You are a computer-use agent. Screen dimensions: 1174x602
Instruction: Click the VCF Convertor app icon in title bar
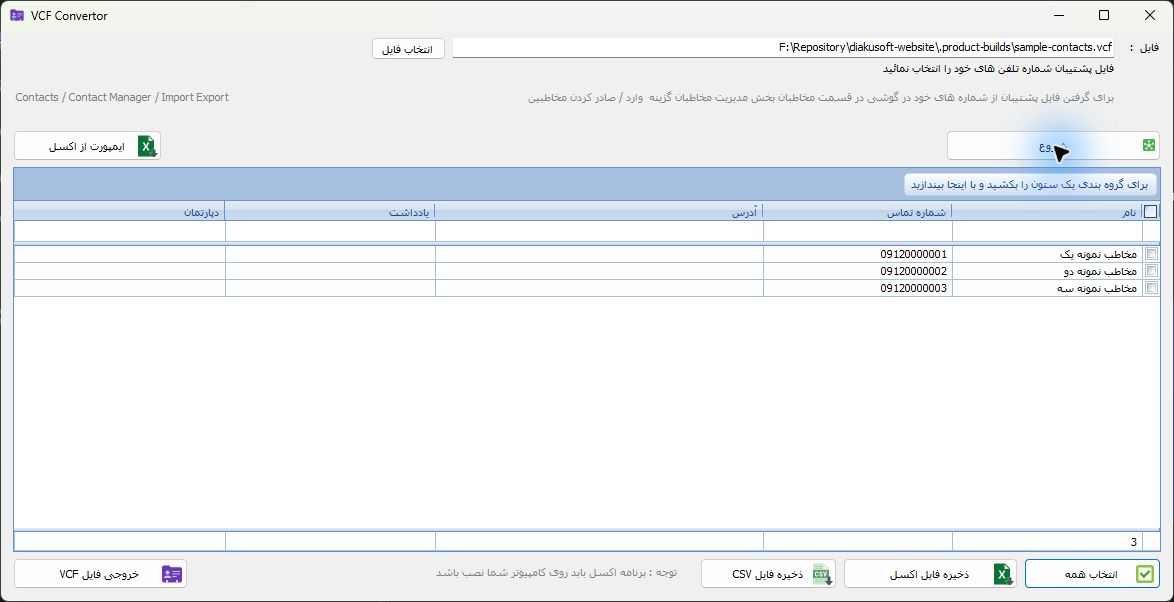coord(17,15)
